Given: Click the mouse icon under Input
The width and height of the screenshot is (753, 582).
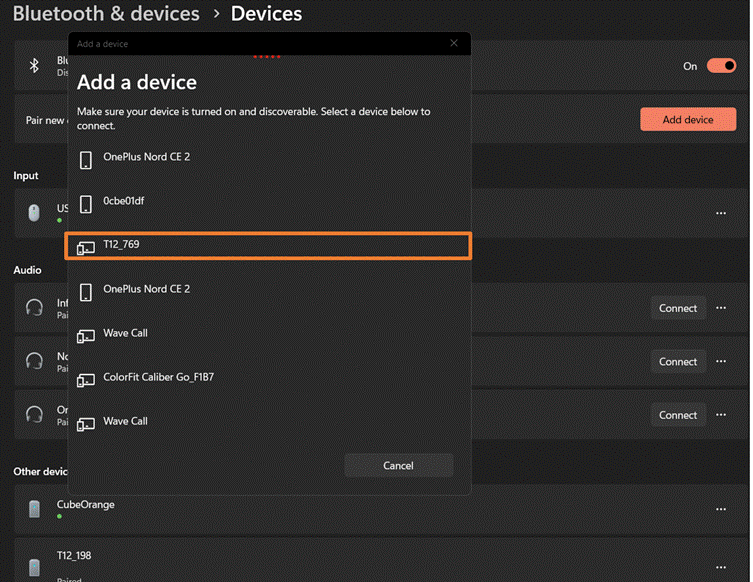Looking at the screenshot, I should (x=34, y=213).
